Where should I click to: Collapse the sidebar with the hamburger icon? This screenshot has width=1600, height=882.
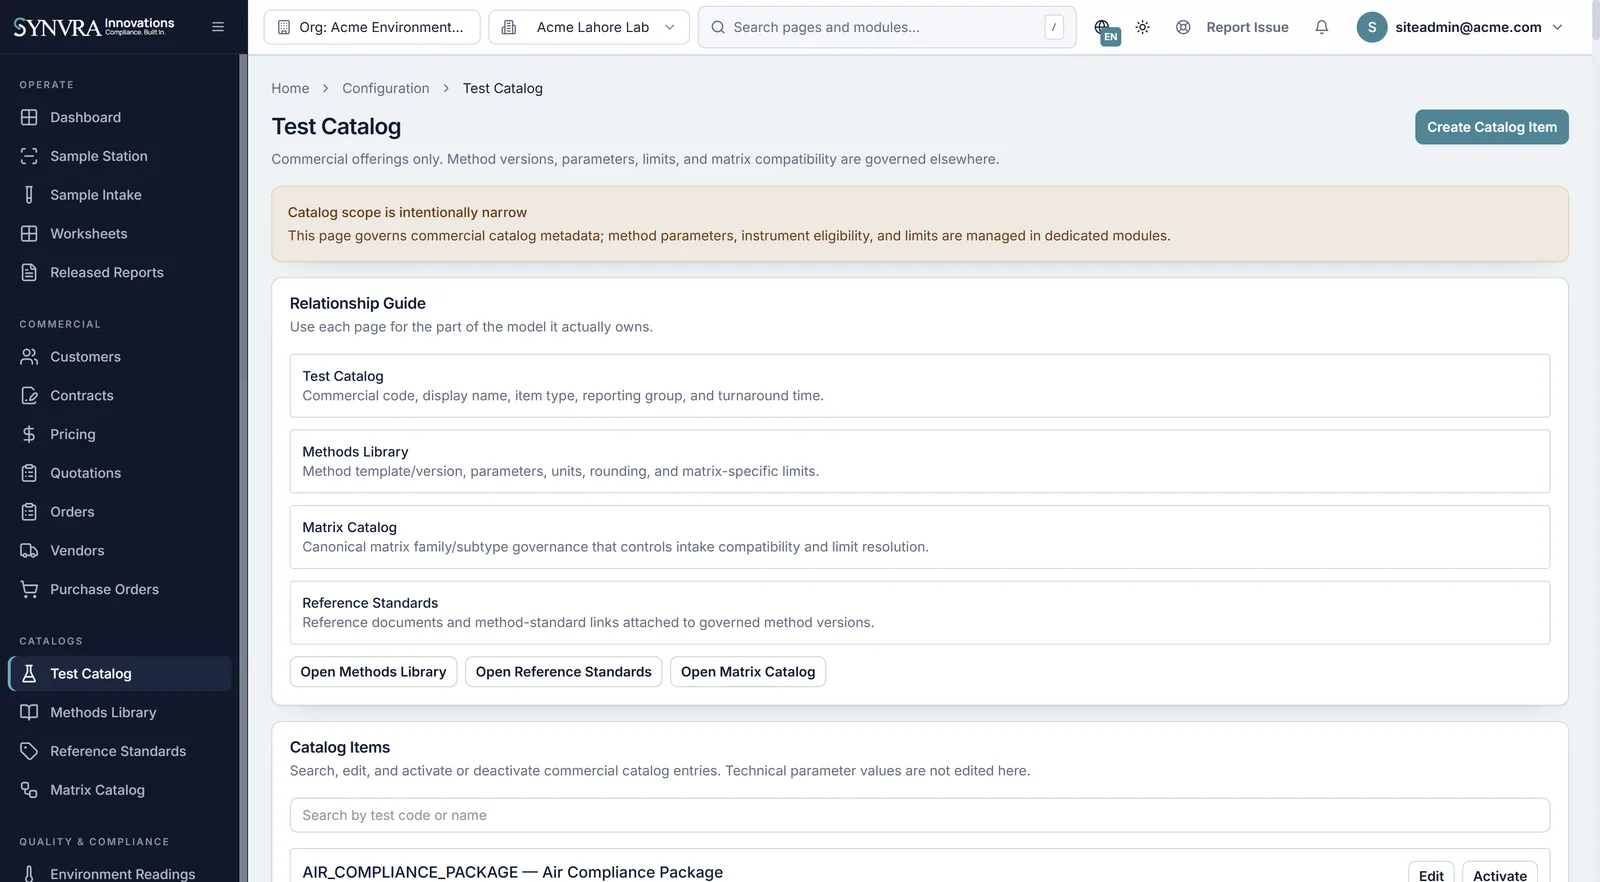(x=218, y=27)
